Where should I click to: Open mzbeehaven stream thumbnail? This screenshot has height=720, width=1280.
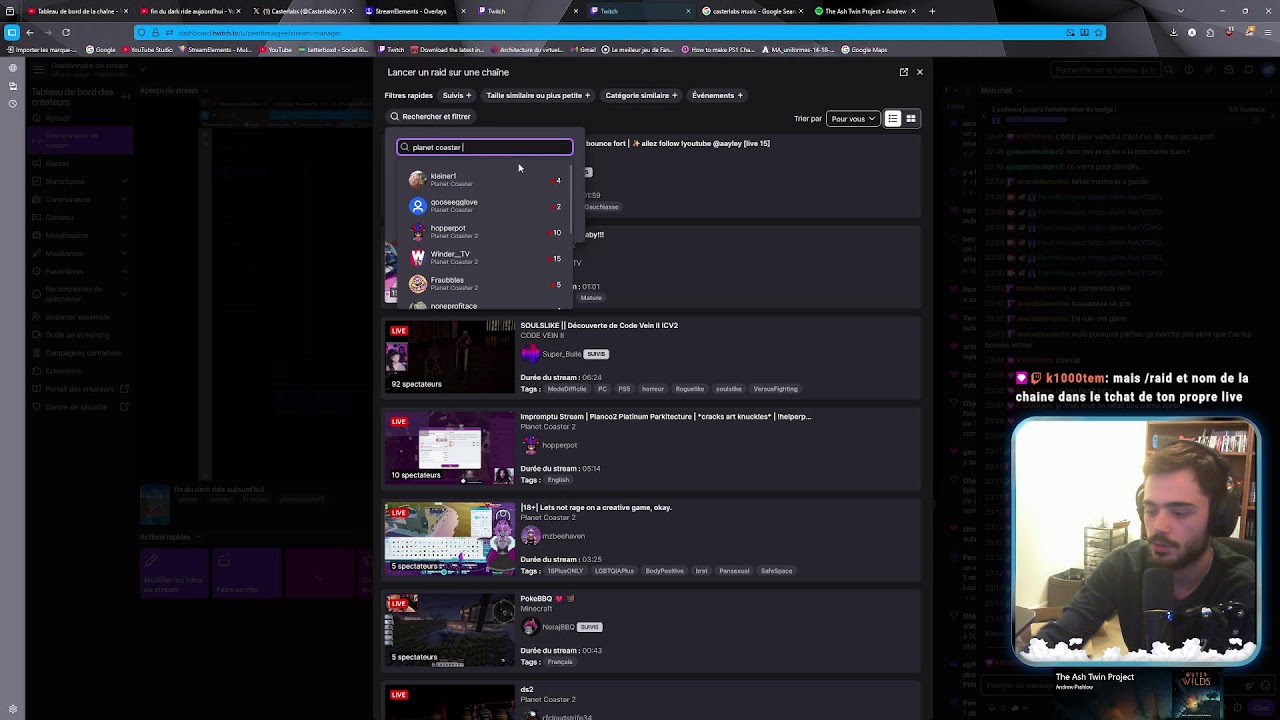pyautogui.click(x=449, y=538)
